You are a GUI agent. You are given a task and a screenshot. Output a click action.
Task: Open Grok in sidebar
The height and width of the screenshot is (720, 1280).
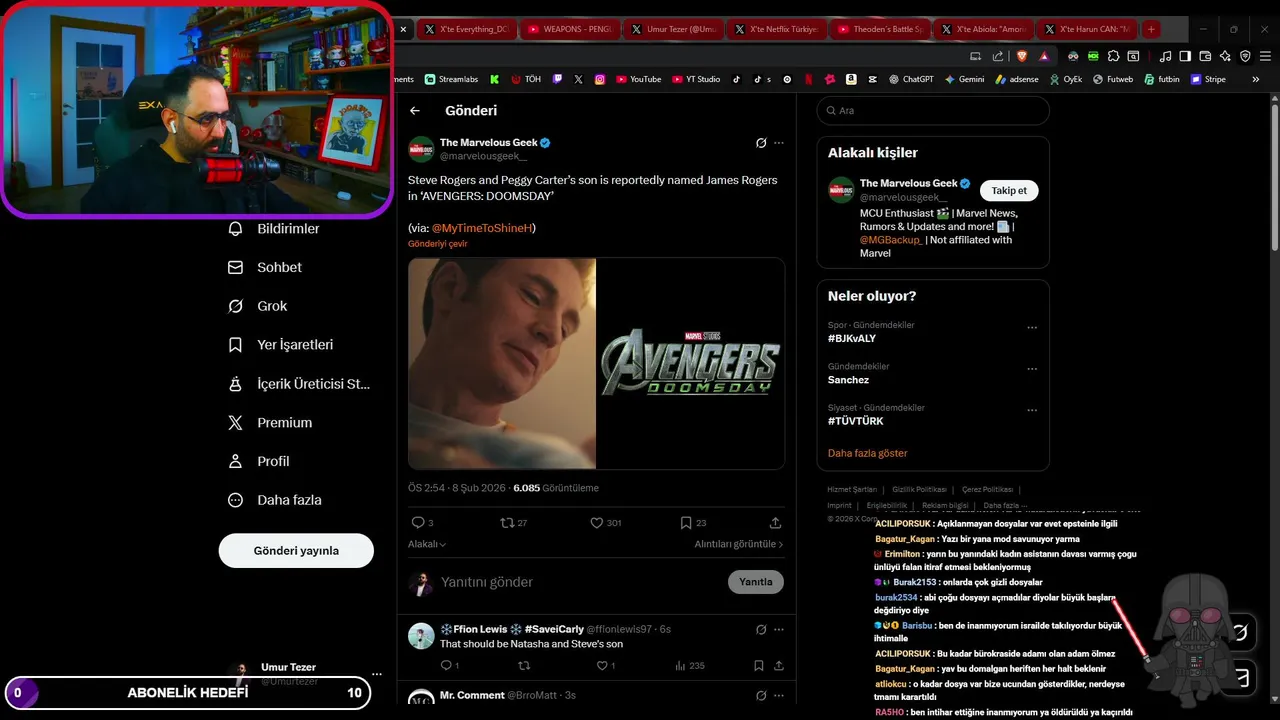(x=258, y=306)
